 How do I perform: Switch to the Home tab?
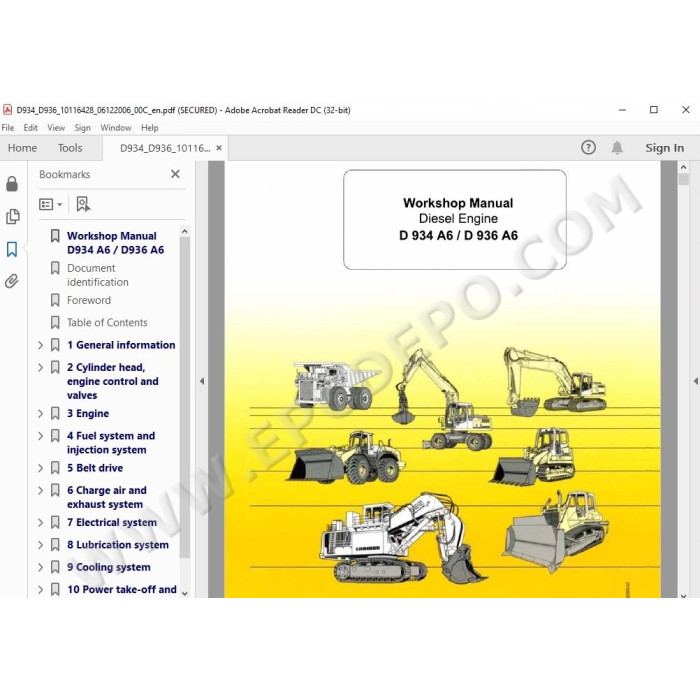point(22,148)
